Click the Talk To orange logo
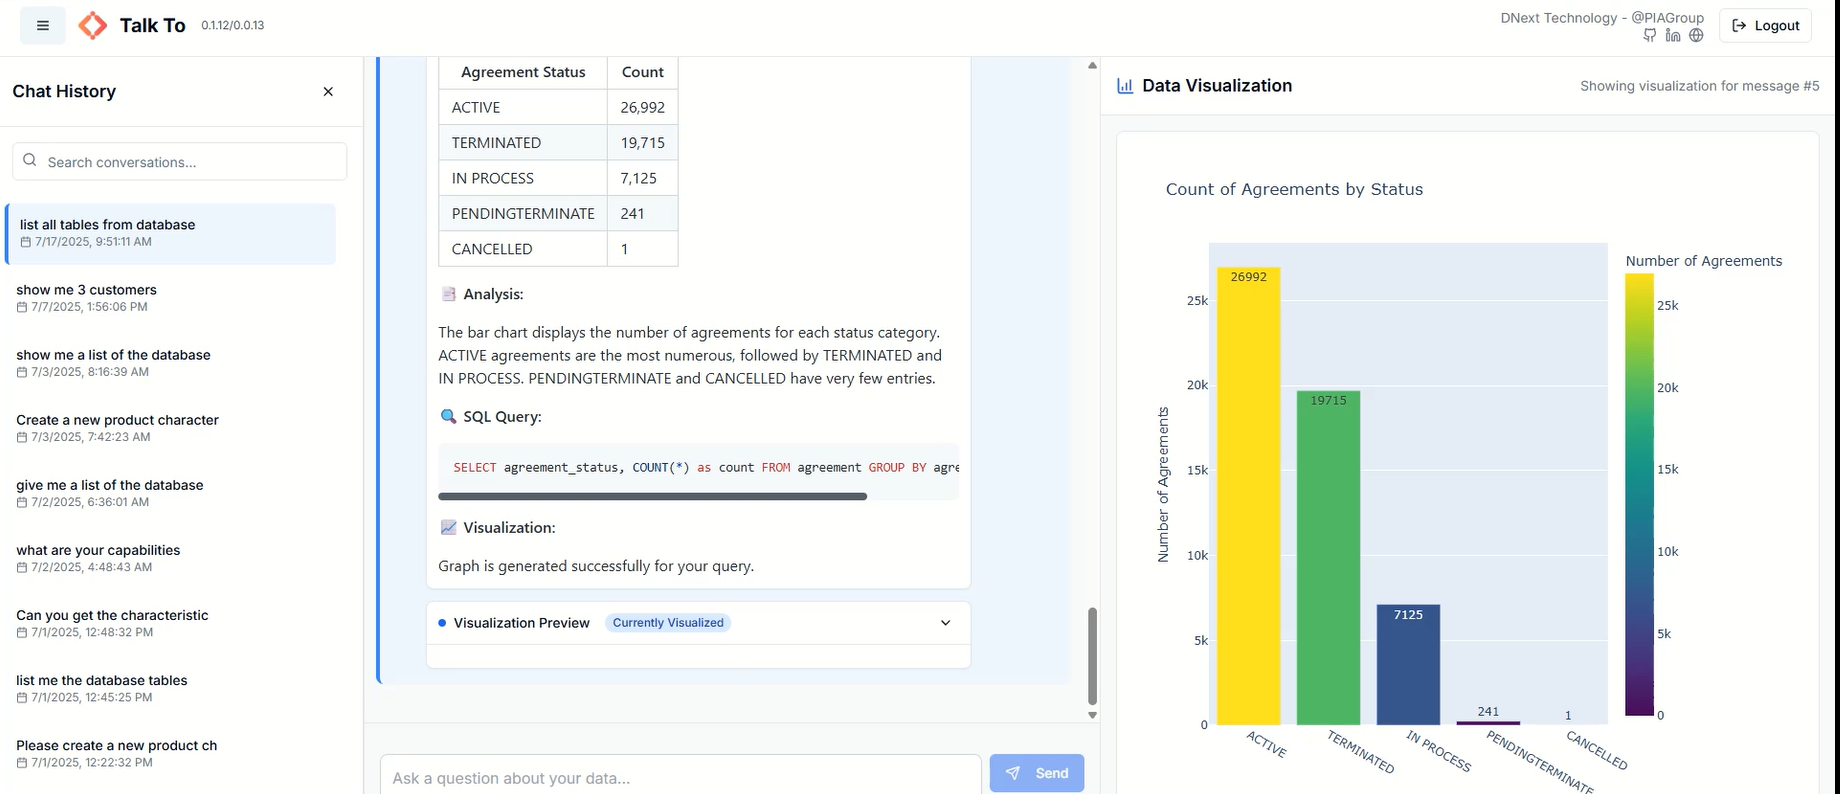1840x794 pixels. coord(93,26)
